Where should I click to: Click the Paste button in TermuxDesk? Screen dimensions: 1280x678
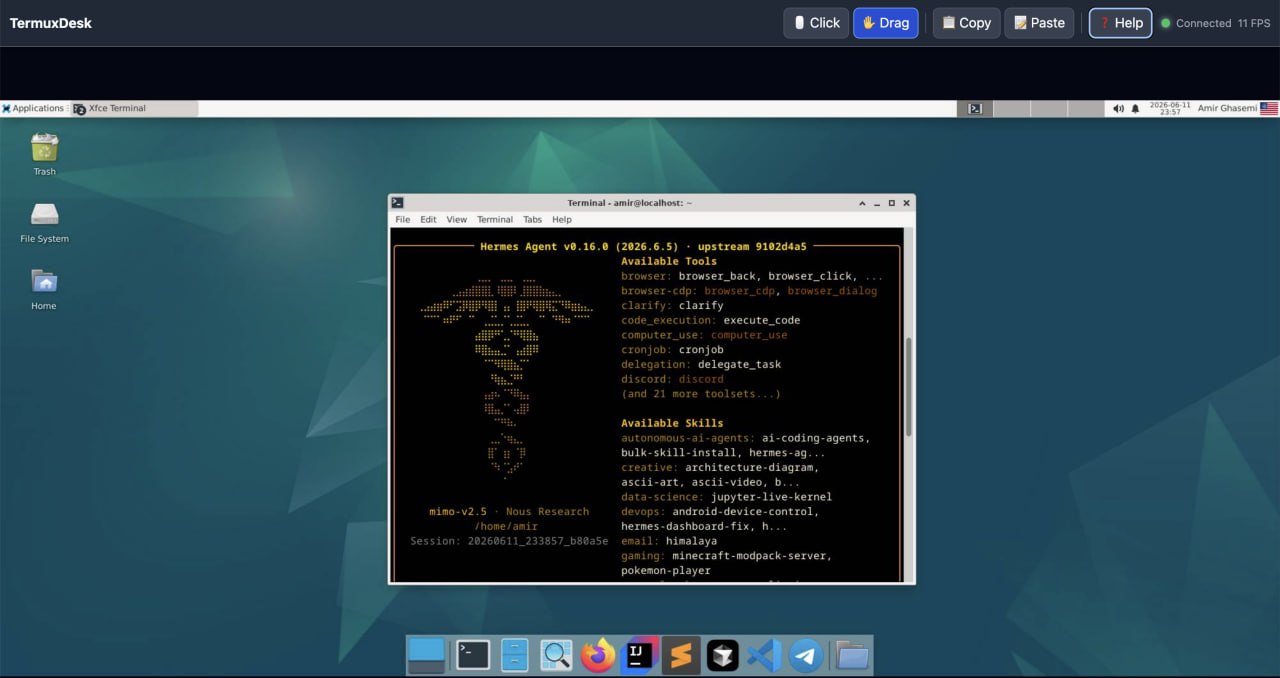[x=1039, y=23]
